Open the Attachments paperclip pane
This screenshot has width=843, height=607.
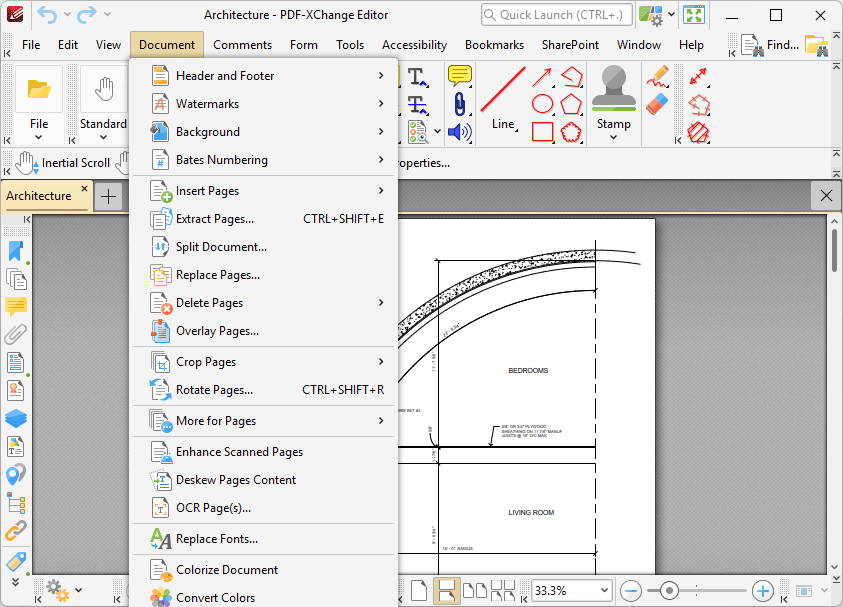tap(16, 334)
